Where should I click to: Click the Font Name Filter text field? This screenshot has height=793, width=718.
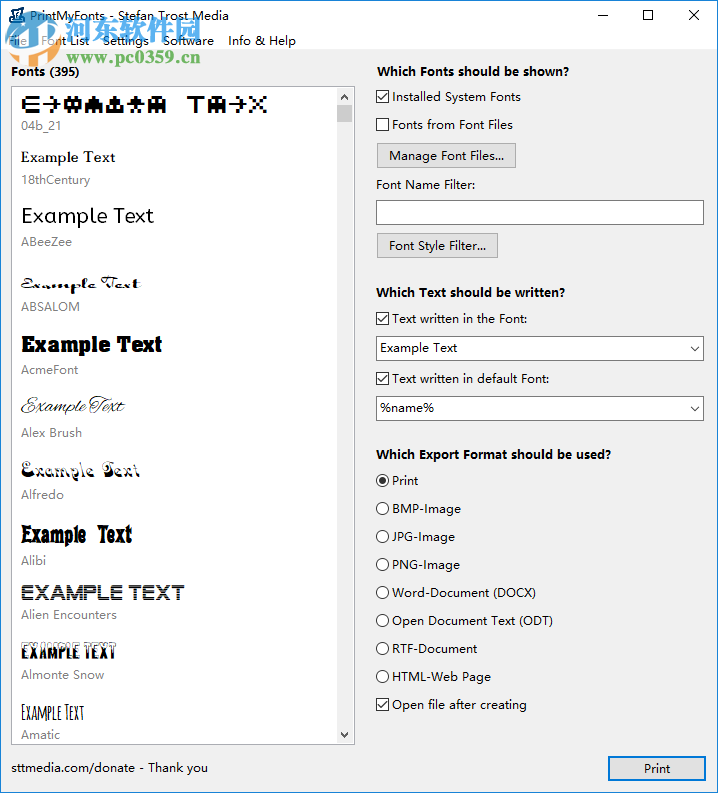coord(540,213)
